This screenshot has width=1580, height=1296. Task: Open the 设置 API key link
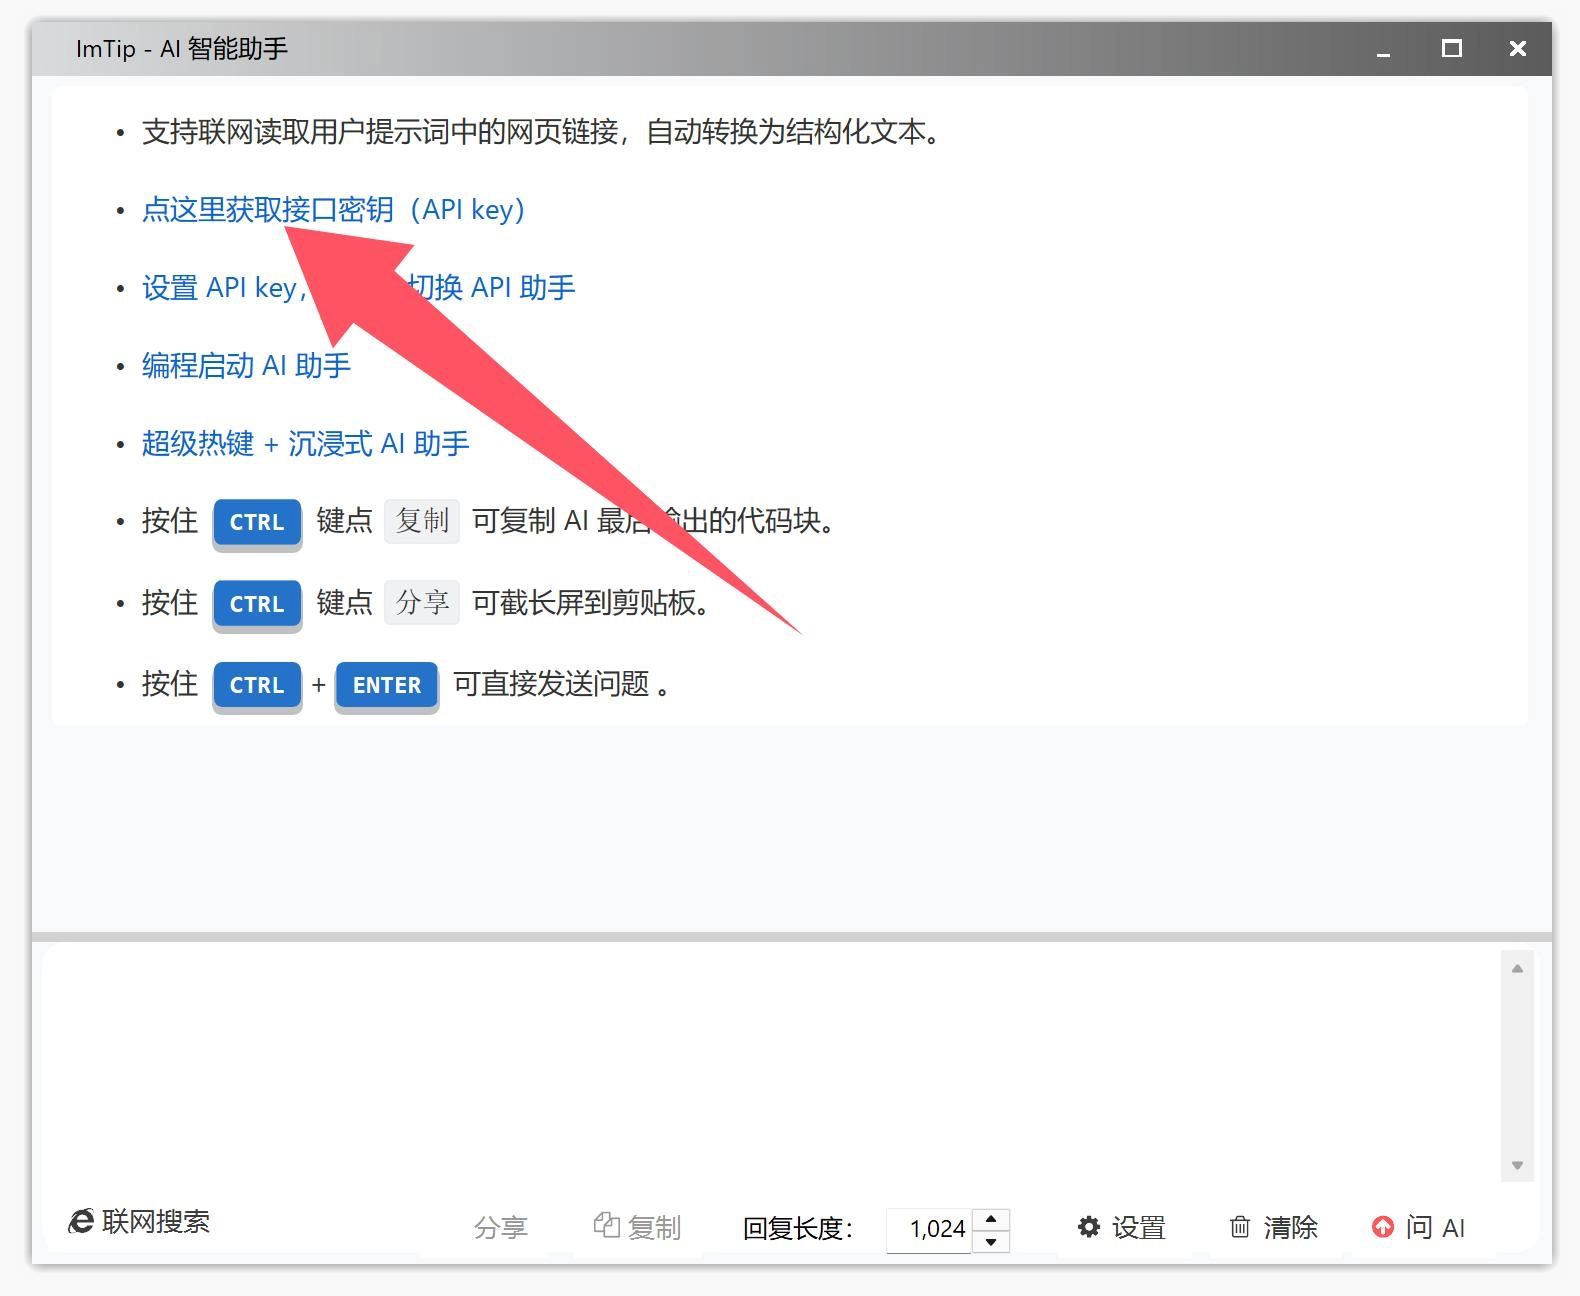222,288
